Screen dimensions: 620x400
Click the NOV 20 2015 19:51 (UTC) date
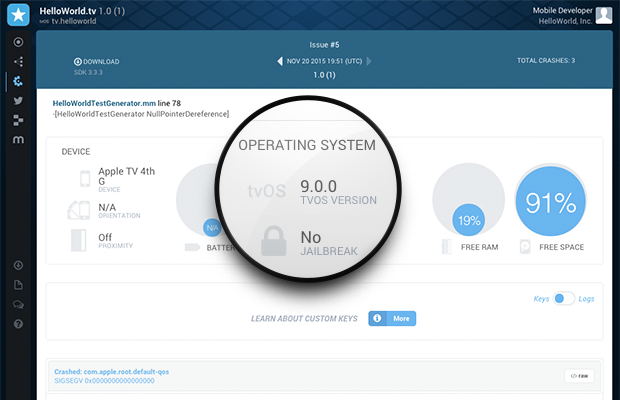(x=324, y=61)
